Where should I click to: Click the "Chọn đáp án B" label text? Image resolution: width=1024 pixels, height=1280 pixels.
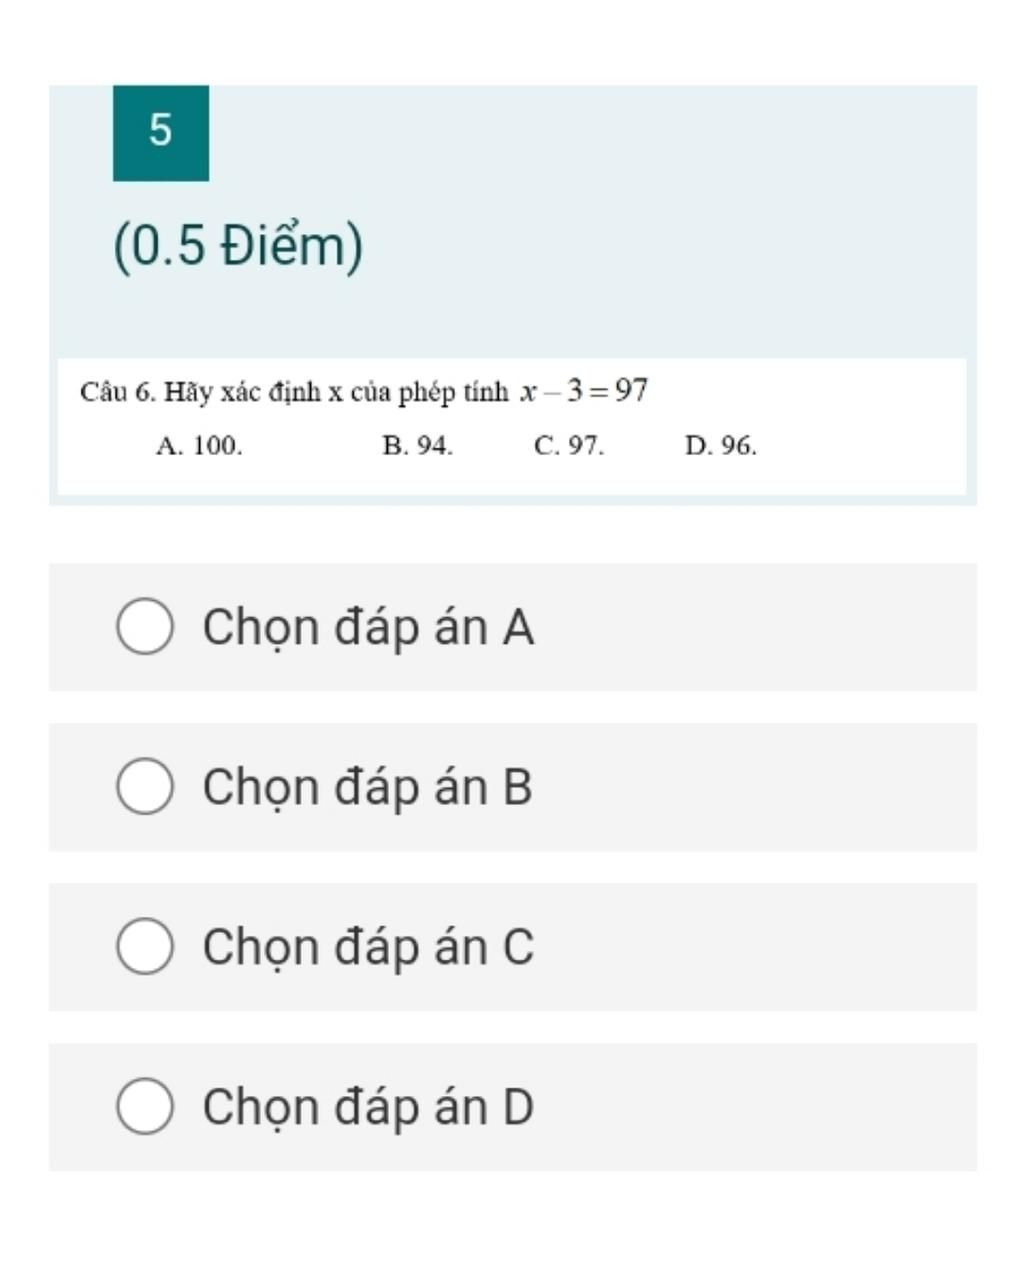pyautogui.click(x=367, y=788)
